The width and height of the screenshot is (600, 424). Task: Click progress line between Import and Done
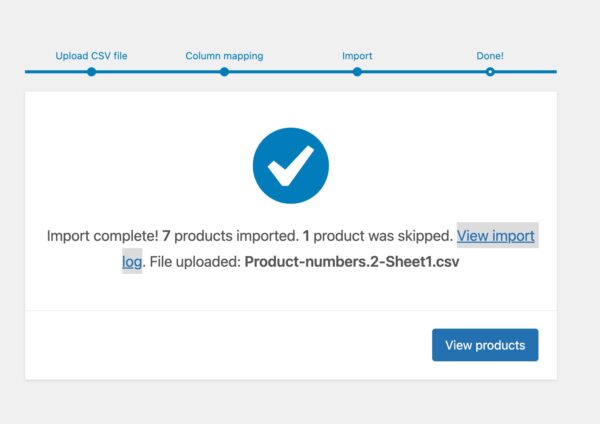pos(423,72)
